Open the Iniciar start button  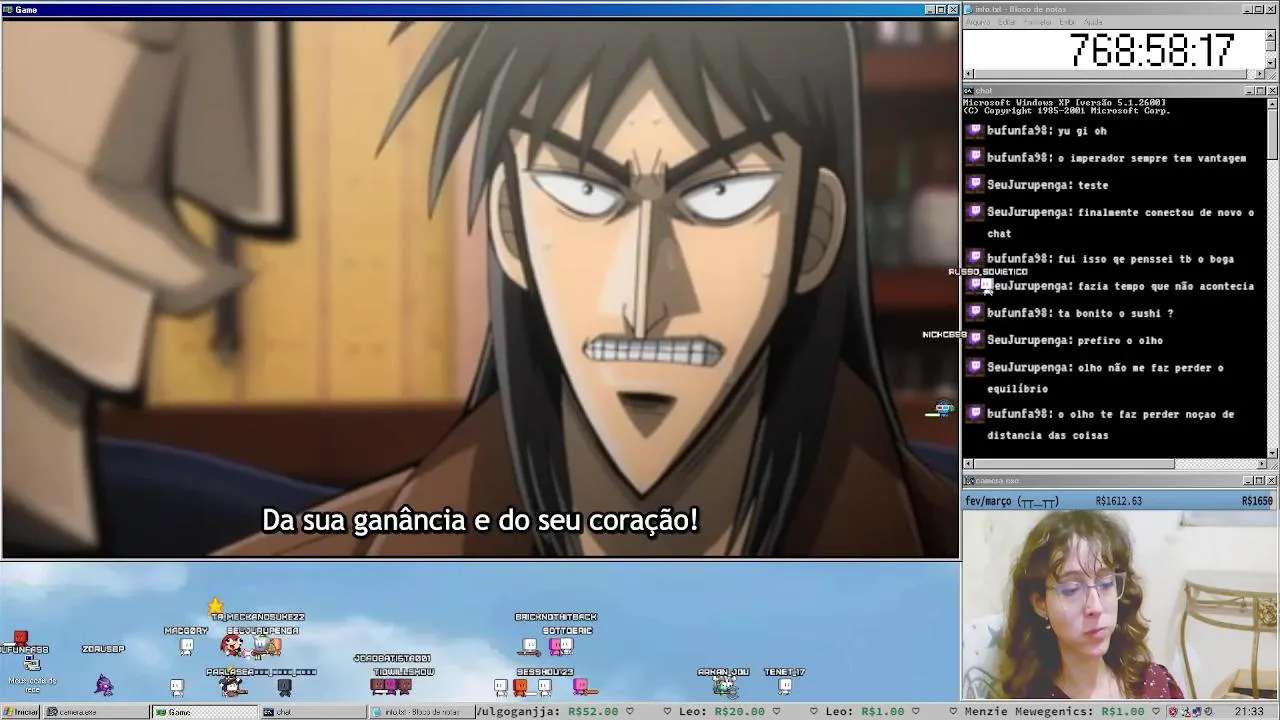click(21, 712)
